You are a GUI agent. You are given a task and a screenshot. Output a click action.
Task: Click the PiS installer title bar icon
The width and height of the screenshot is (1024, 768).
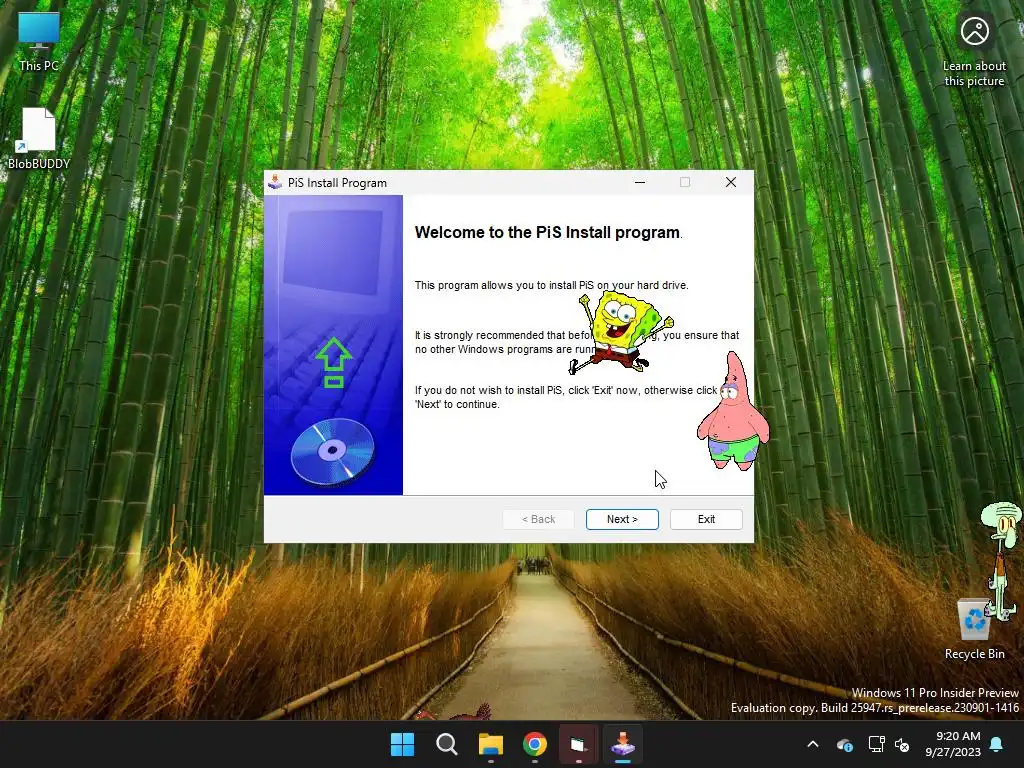(x=275, y=183)
